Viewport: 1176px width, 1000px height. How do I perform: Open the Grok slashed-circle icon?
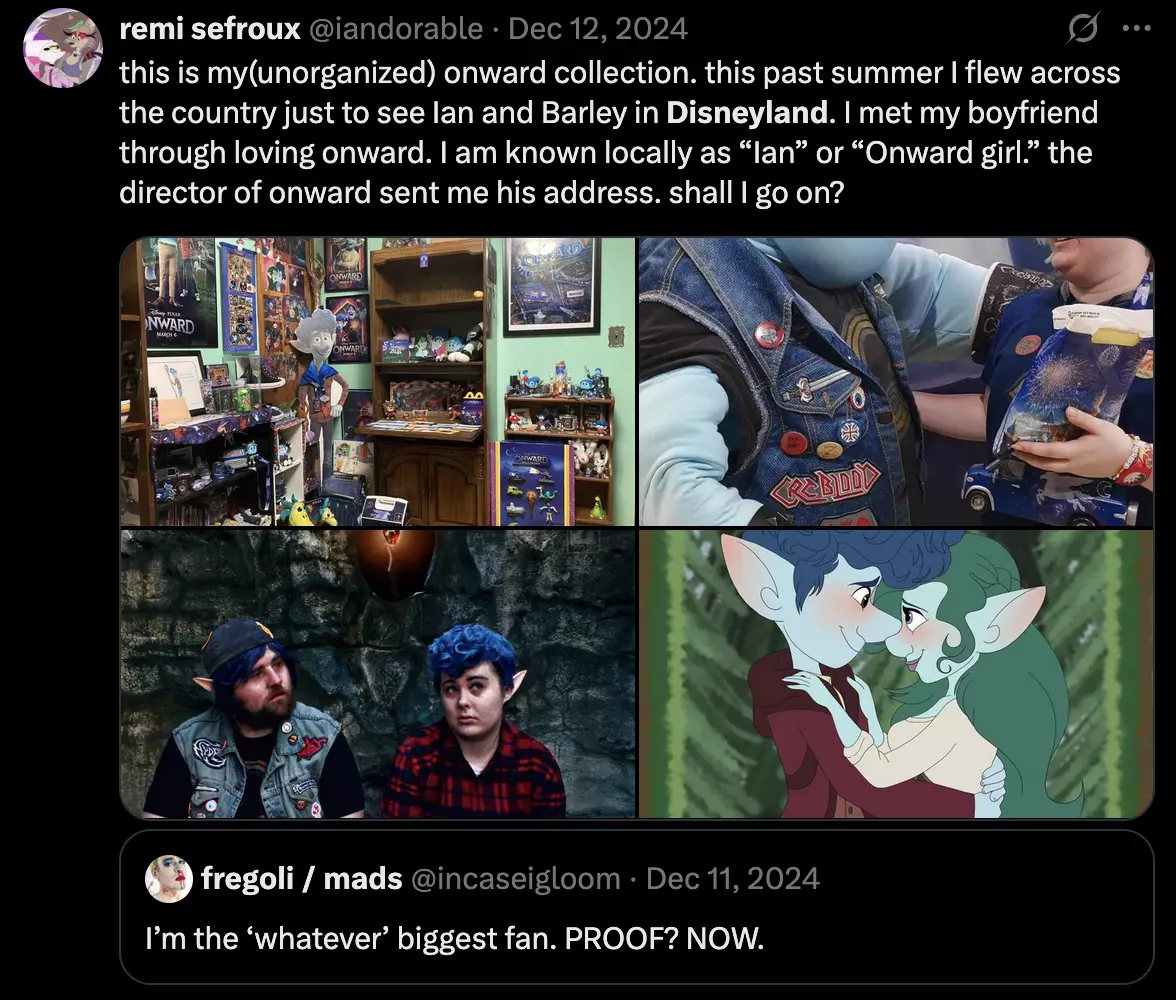(x=1083, y=29)
